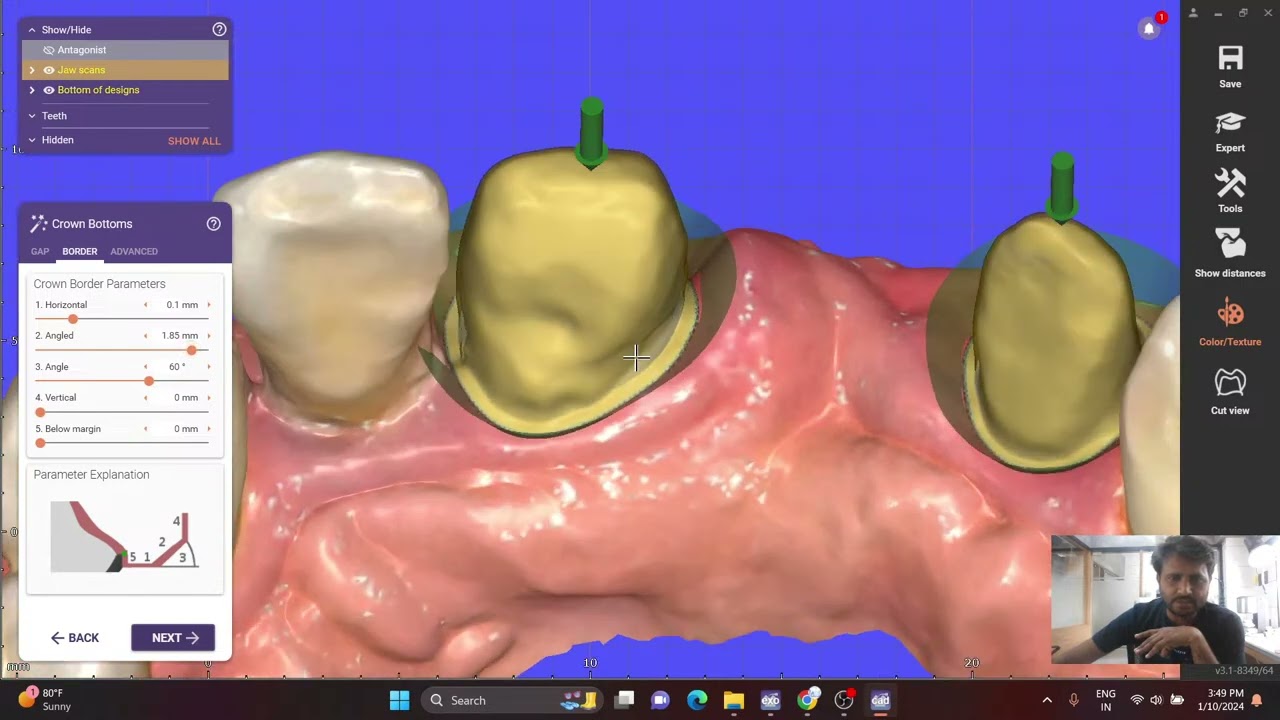Open the OBS Studio taskbar icon
Image resolution: width=1280 pixels, height=720 pixels.
point(844,700)
